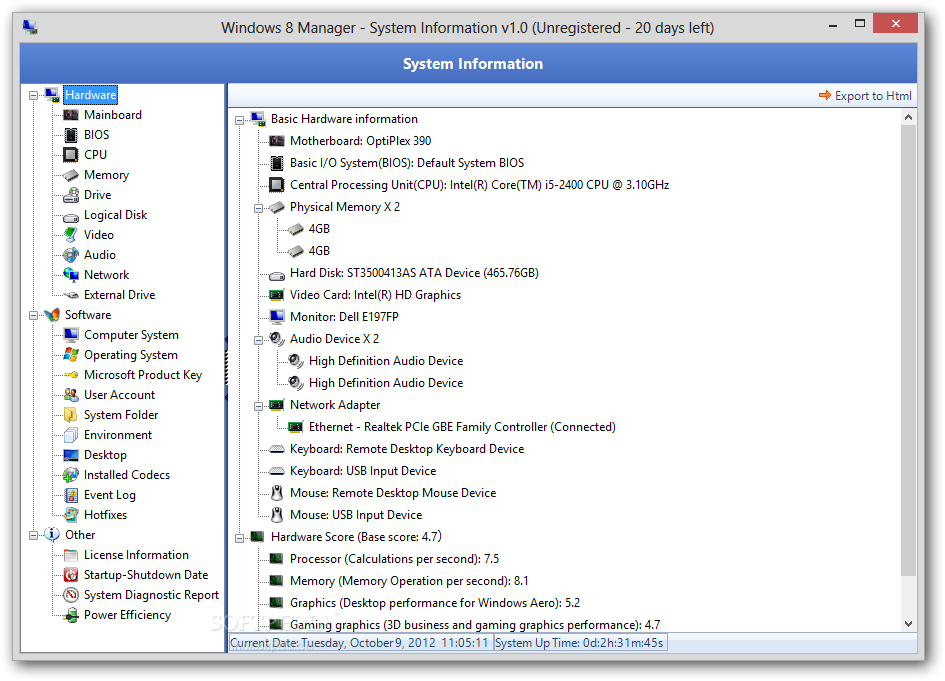Select the Startup-Shutdown Date icon
945x681 pixels.
coord(71,575)
